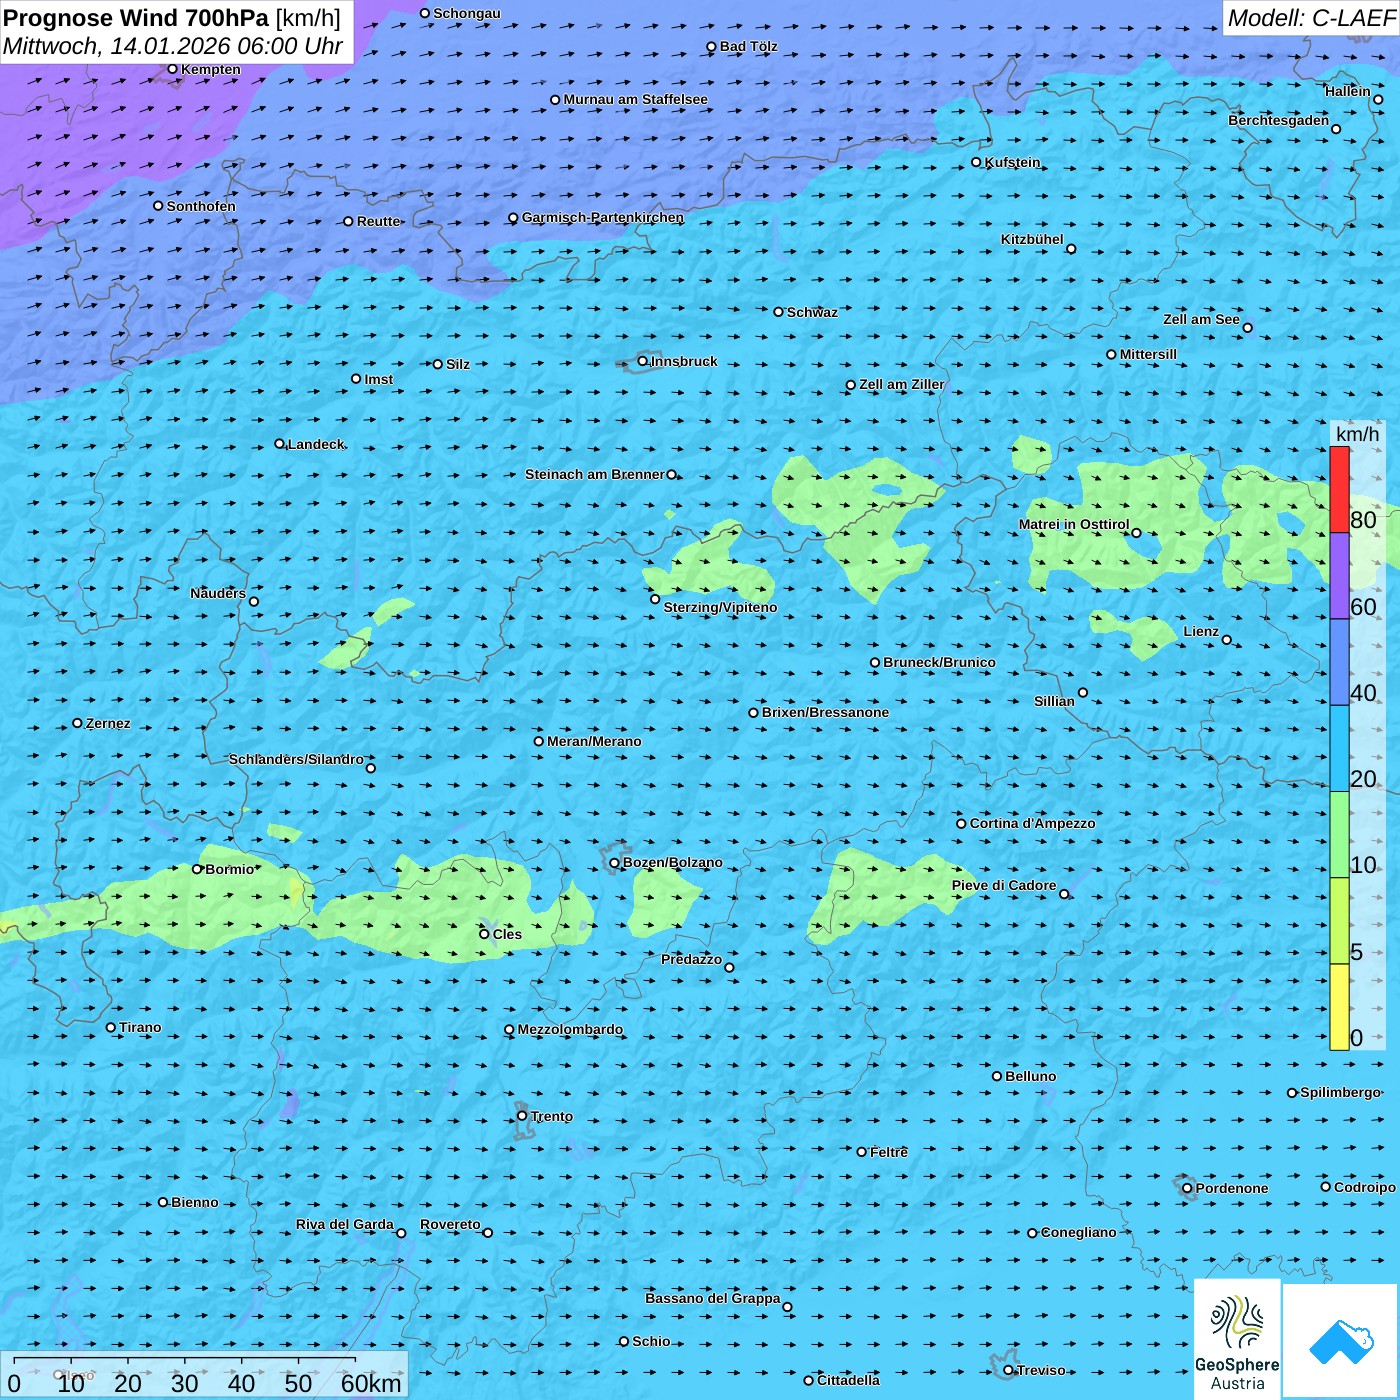
Task: Select the Cortina d'Ampezzo label
Action: click(1032, 823)
